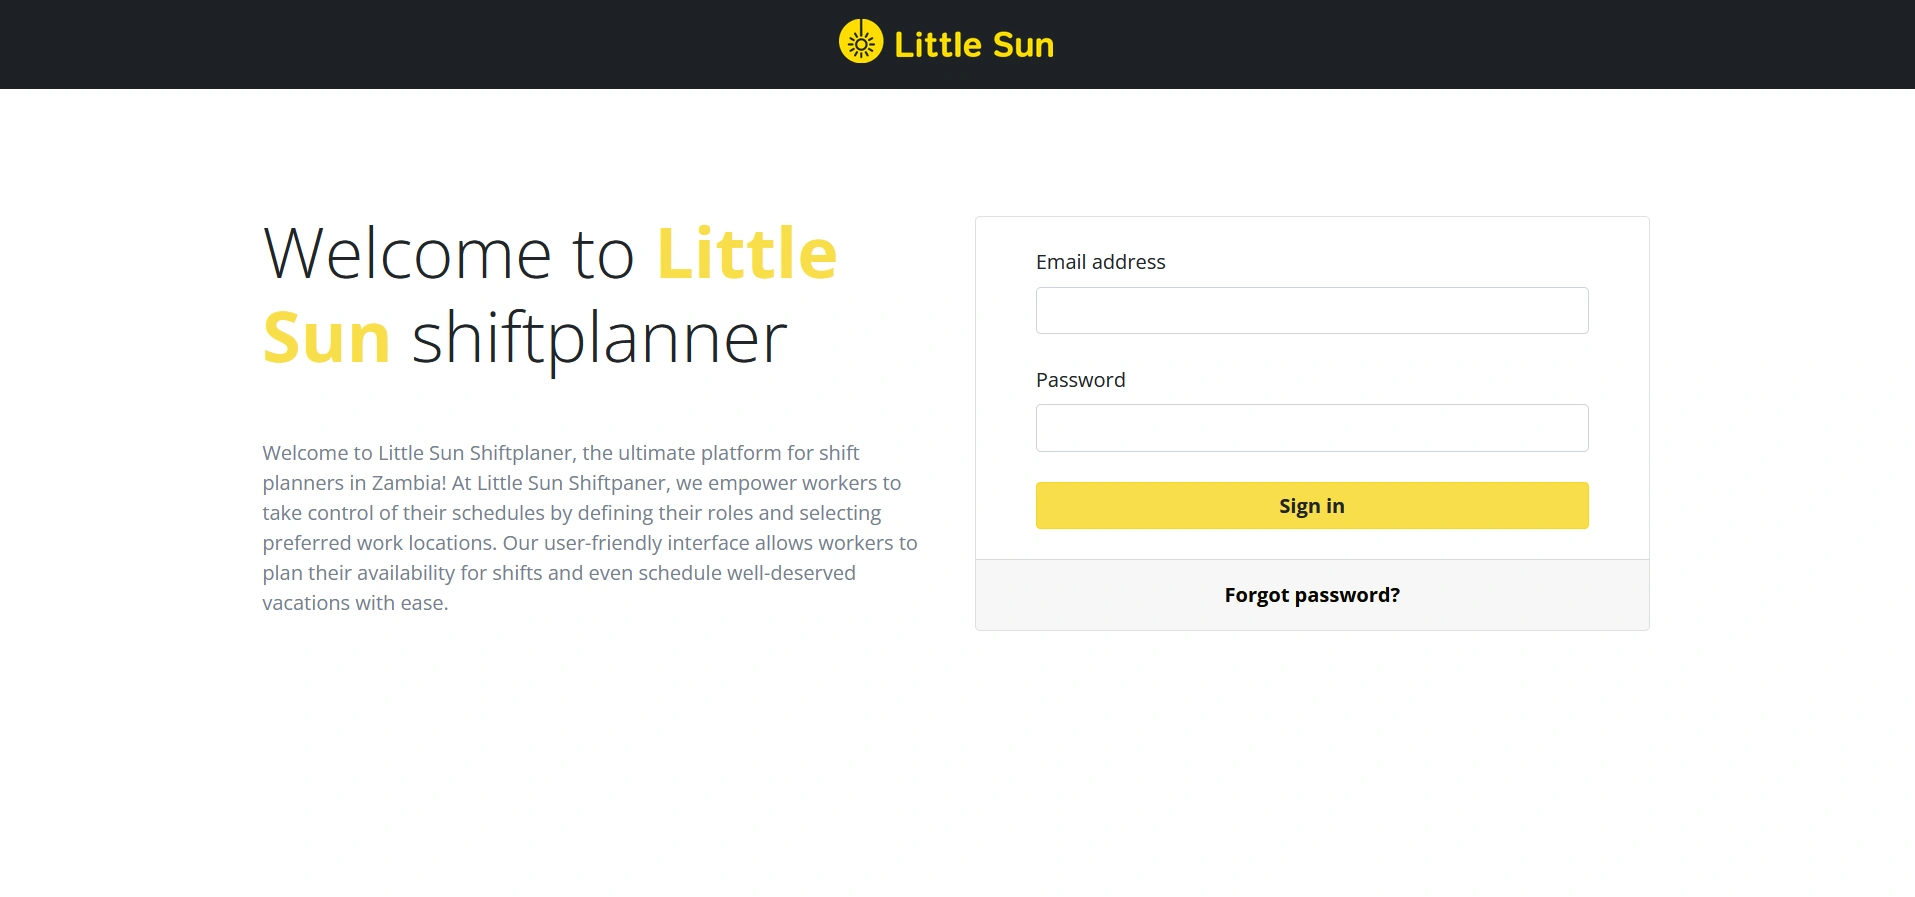Image resolution: width=1915 pixels, height=897 pixels.
Task: Click empty dark header bar area right of the logo
Action: click(x=1500, y=44)
